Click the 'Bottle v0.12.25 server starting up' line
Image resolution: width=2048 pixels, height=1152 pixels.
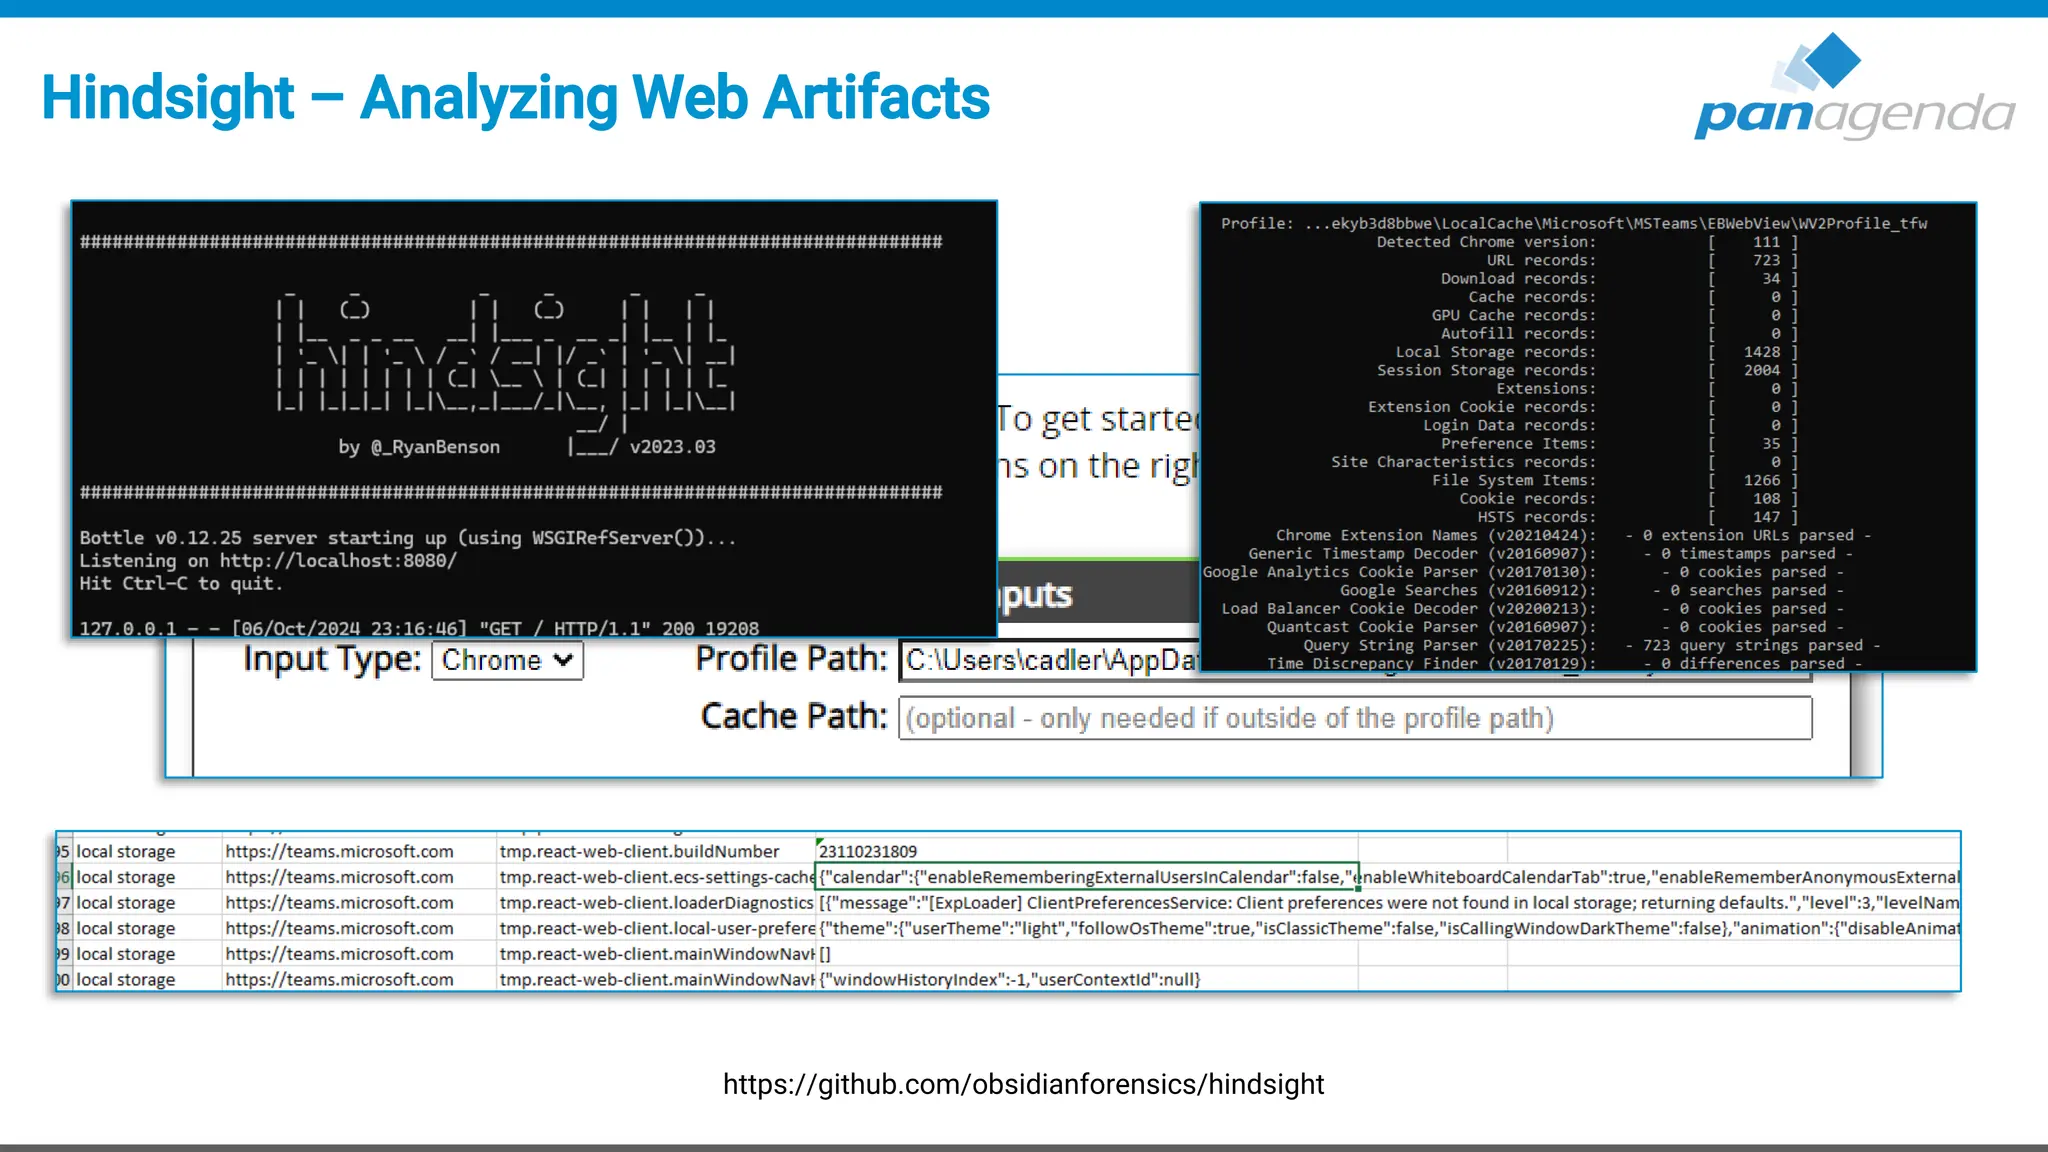(407, 538)
